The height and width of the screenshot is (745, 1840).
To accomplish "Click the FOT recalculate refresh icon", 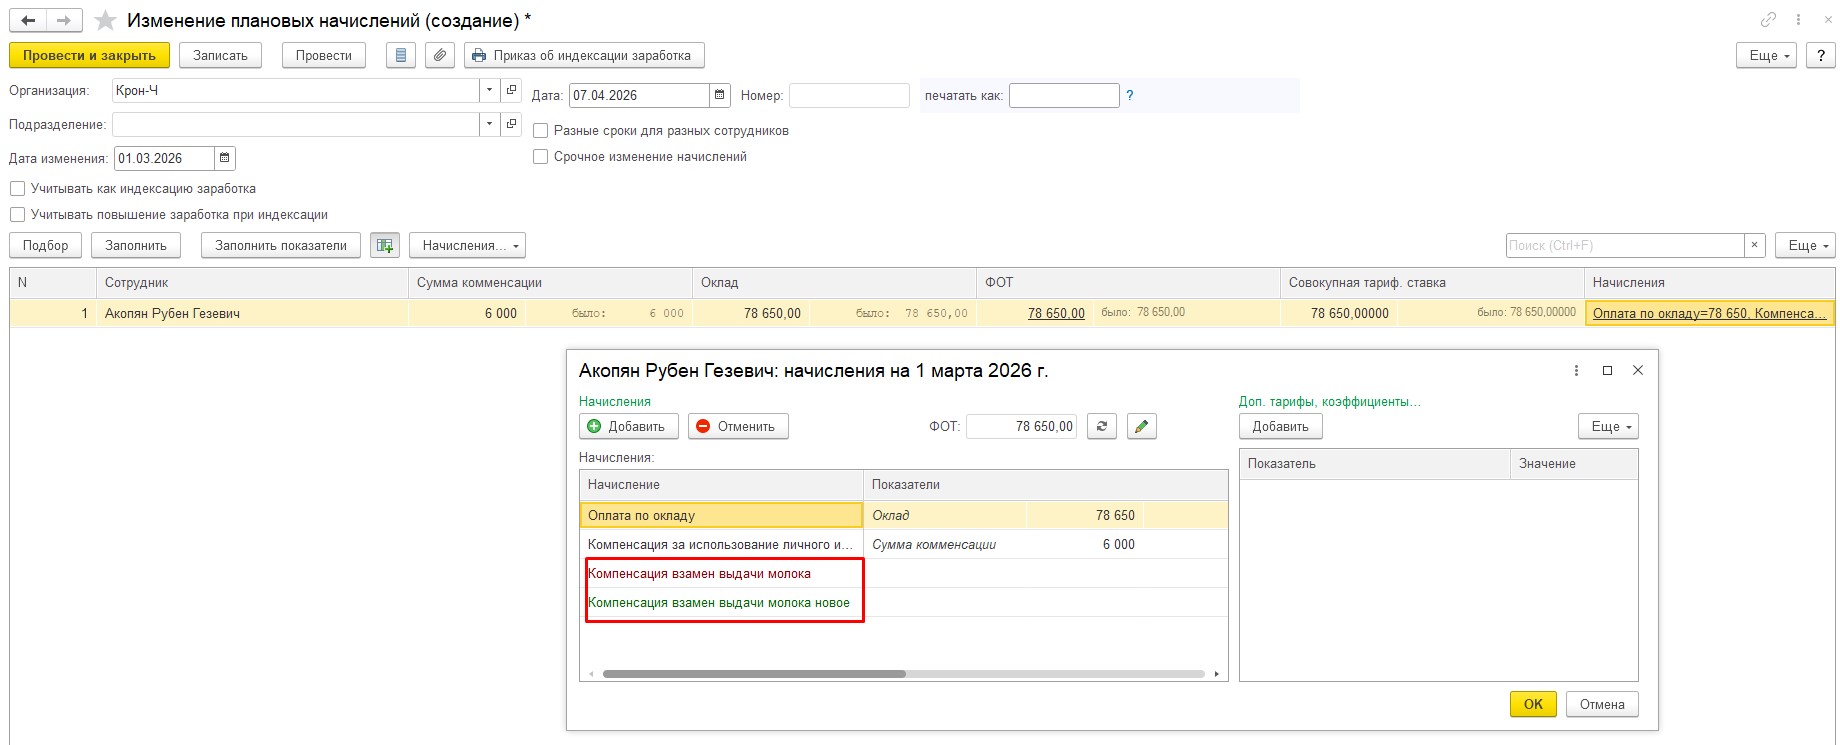I will point(1101,426).
